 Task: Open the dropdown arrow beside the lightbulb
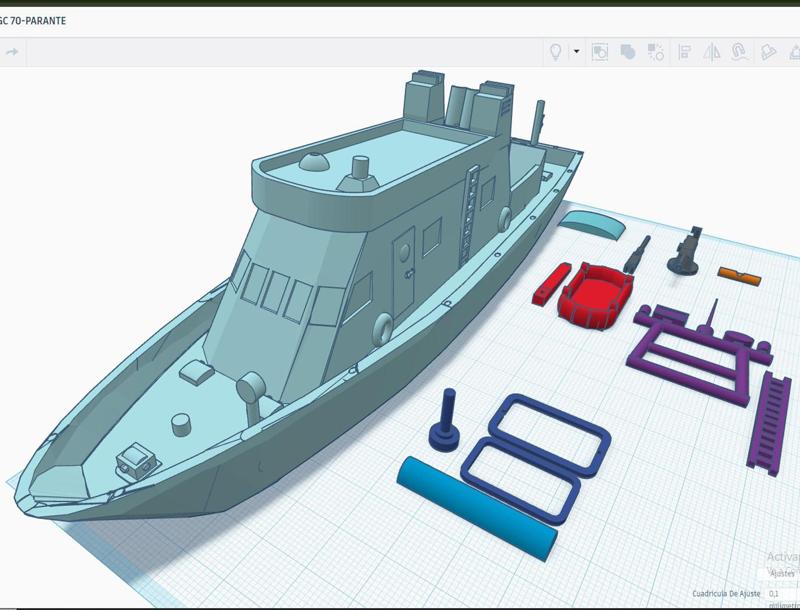tap(576, 52)
